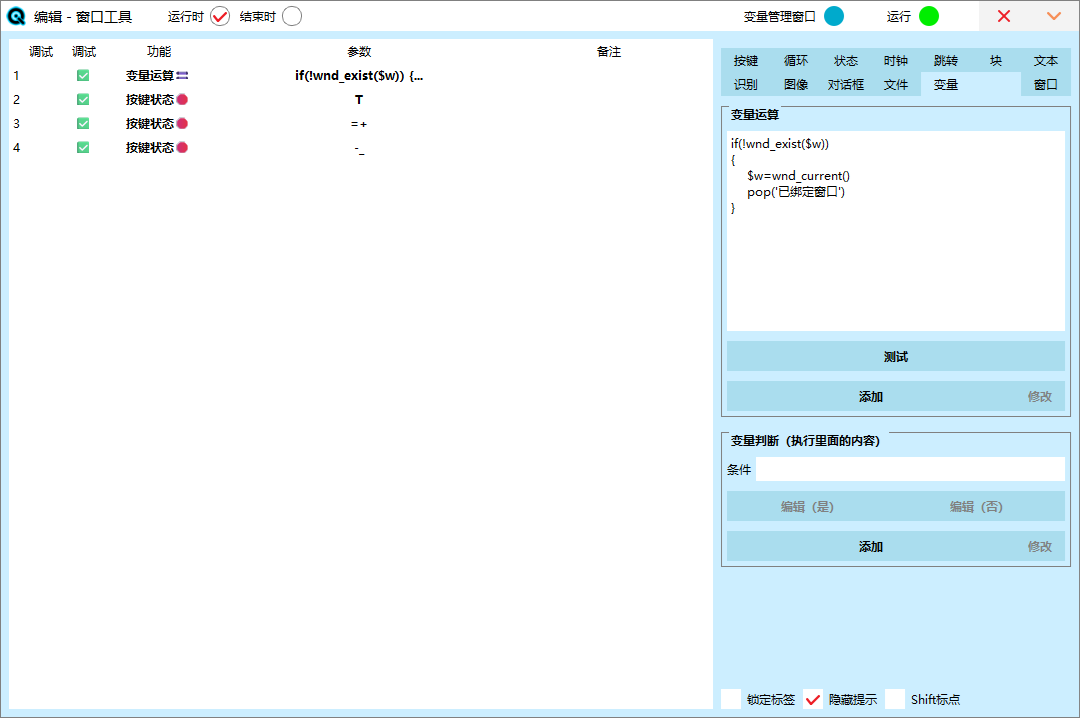Uncheck the debug checkbox for row 1
This screenshot has height=718, width=1080.
click(83, 76)
